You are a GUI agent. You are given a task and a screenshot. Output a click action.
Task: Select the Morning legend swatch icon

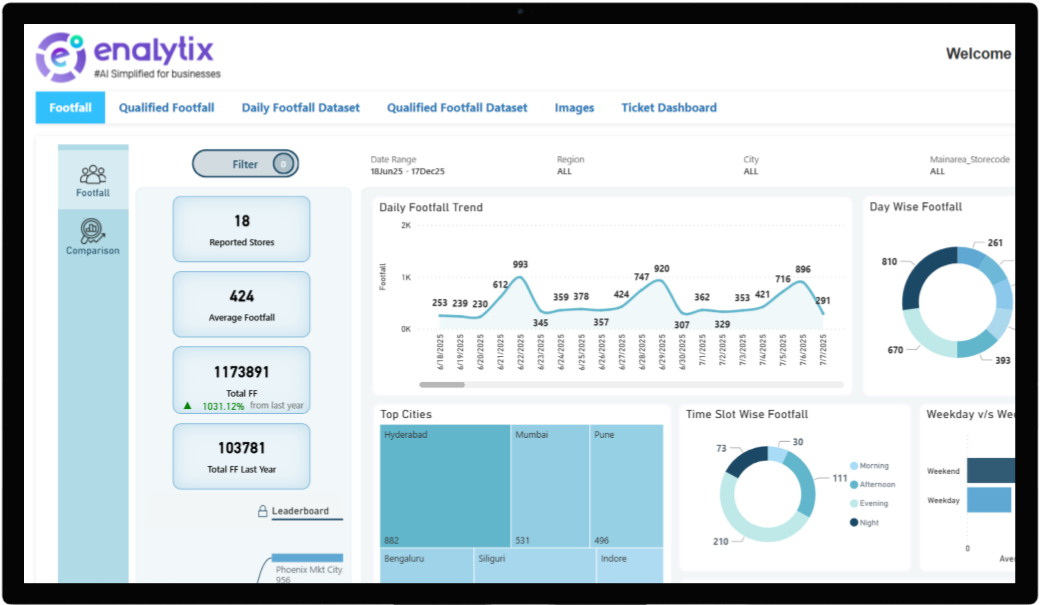[854, 465]
